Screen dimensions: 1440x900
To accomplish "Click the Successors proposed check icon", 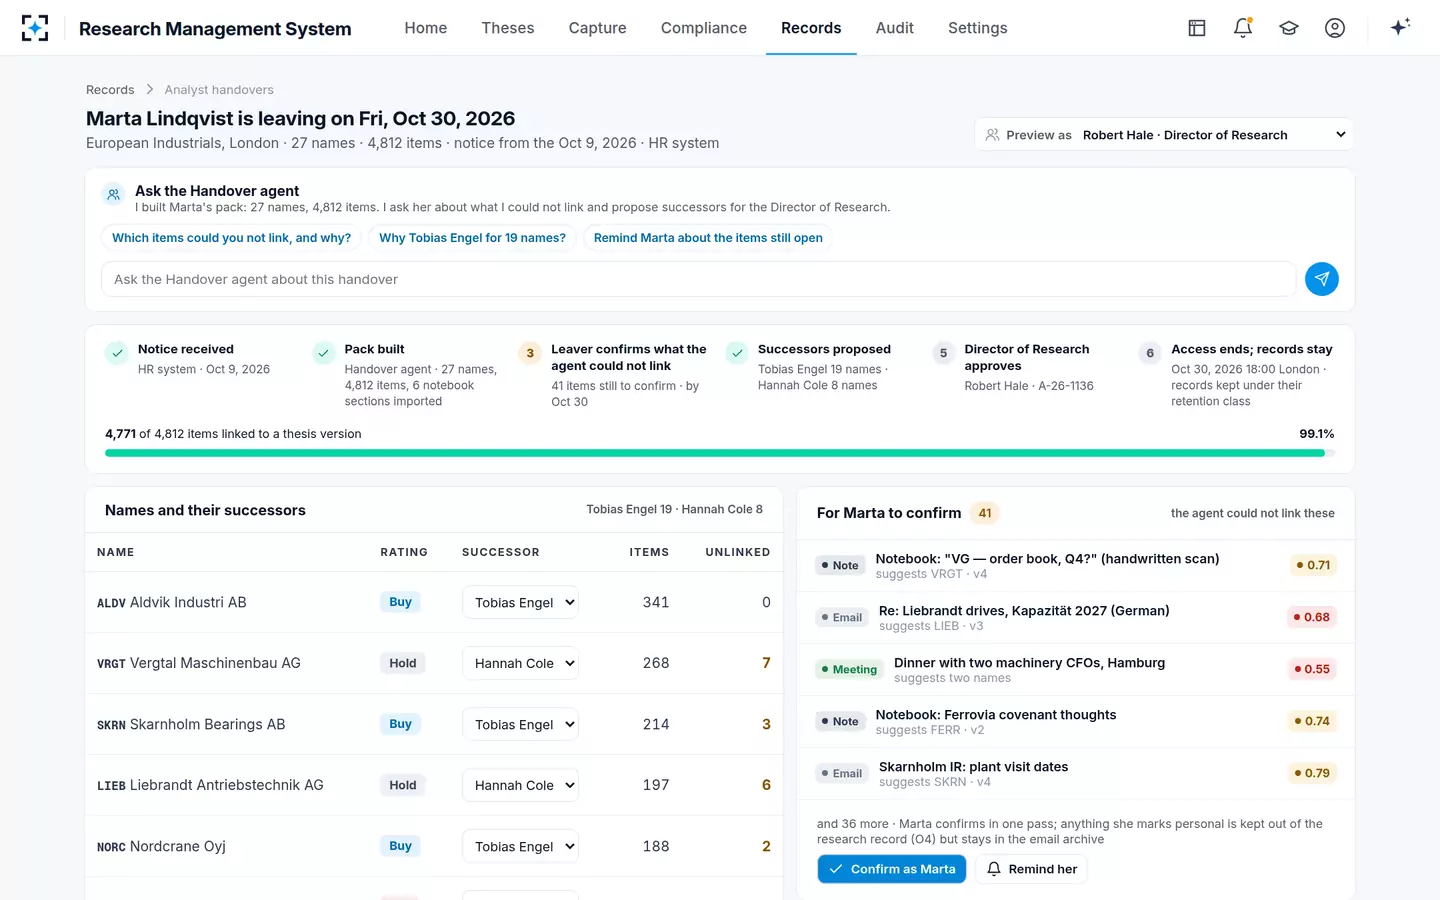I will (x=737, y=353).
